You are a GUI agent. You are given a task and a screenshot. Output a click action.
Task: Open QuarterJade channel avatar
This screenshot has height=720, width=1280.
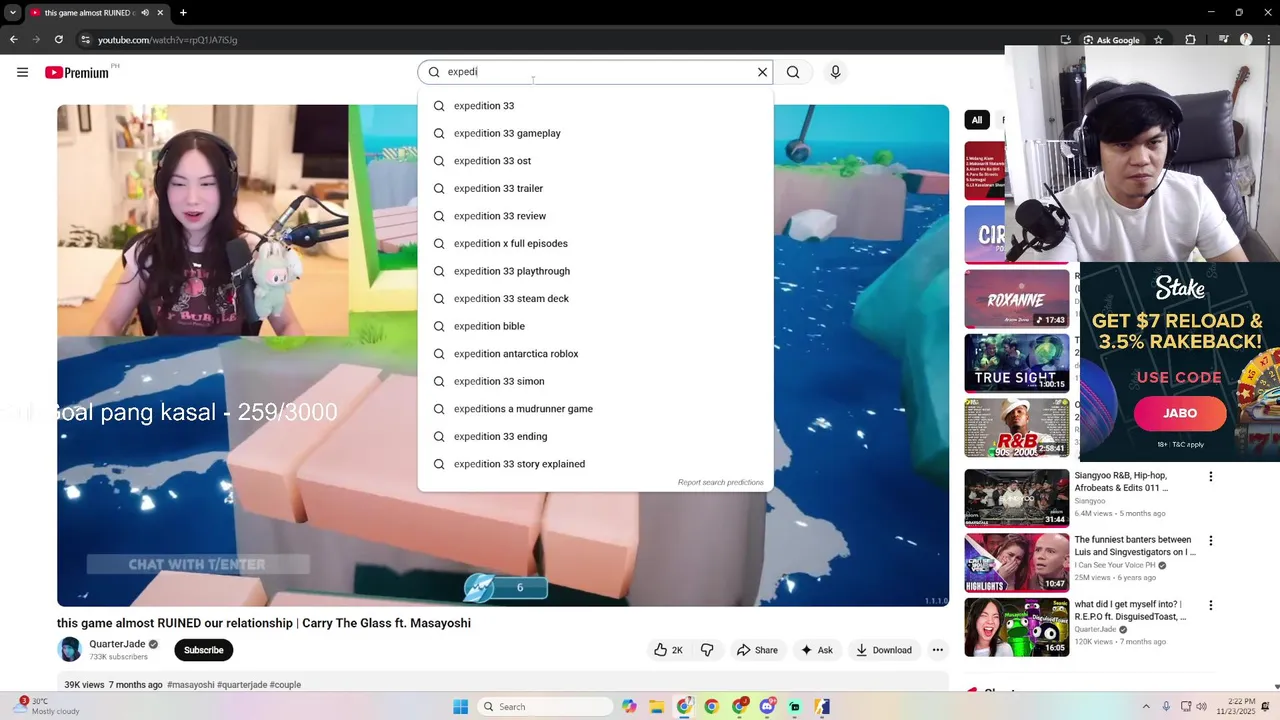click(x=69, y=650)
